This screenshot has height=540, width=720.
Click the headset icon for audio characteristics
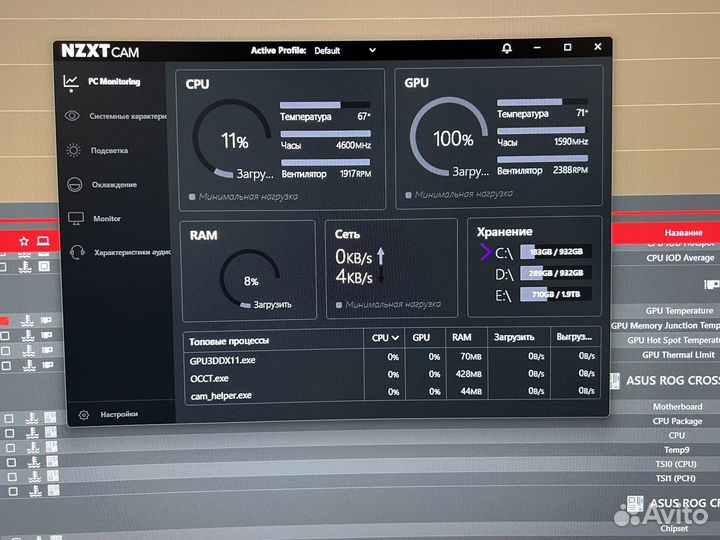click(x=77, y=252)
